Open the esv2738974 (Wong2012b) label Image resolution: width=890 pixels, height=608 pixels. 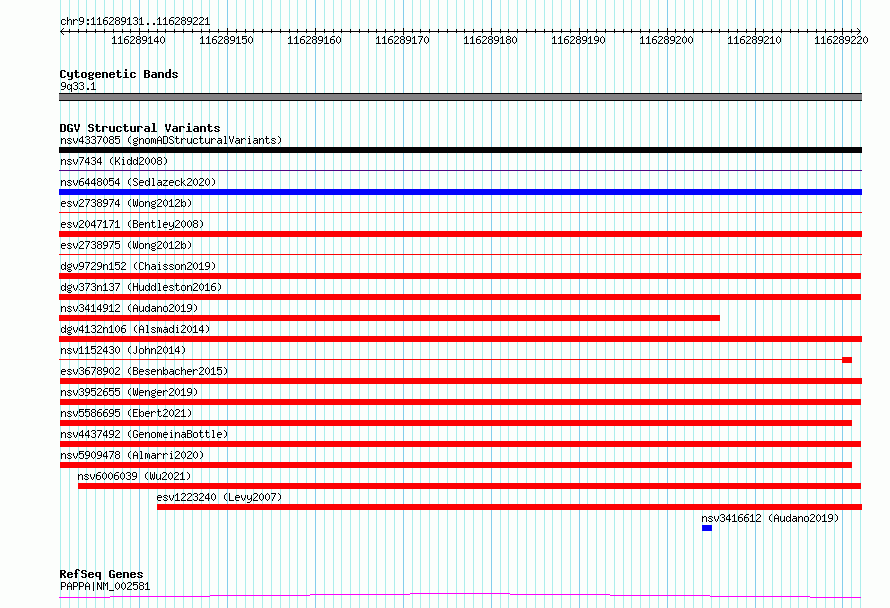[x=126, y=203]
